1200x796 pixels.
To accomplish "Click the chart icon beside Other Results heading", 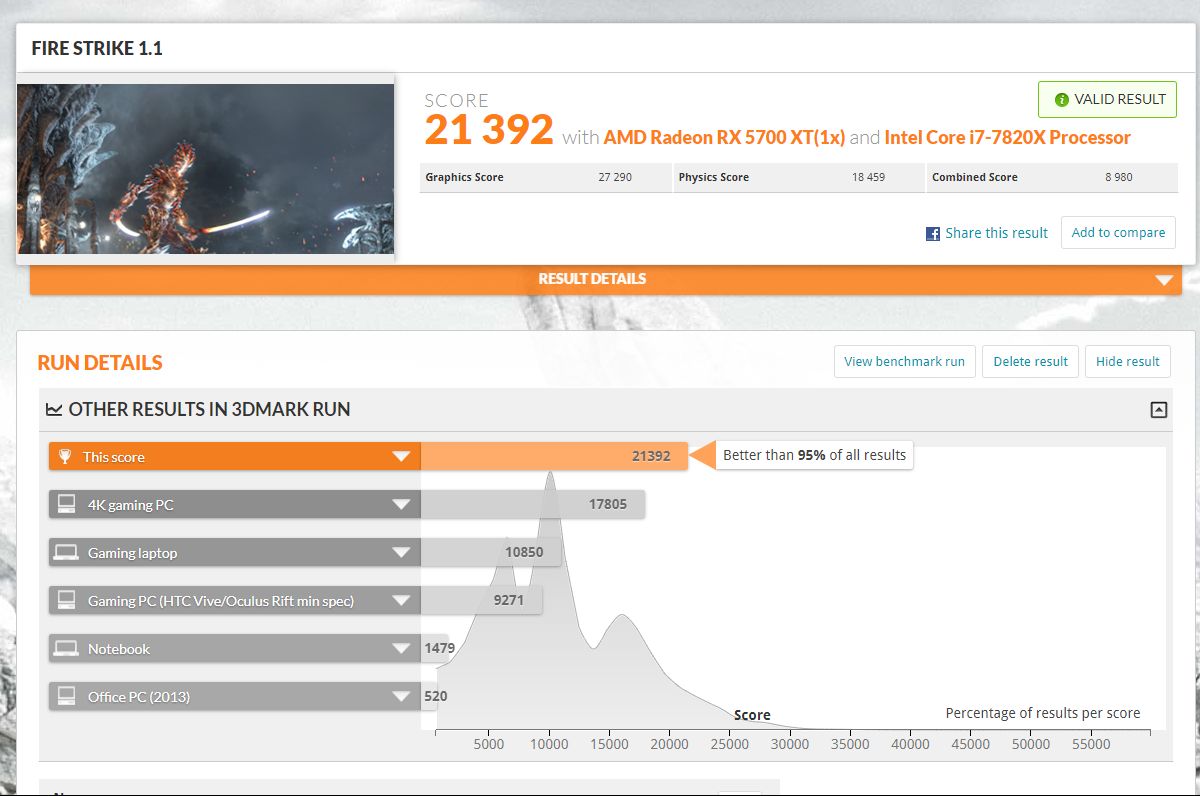I will point(54,410).
